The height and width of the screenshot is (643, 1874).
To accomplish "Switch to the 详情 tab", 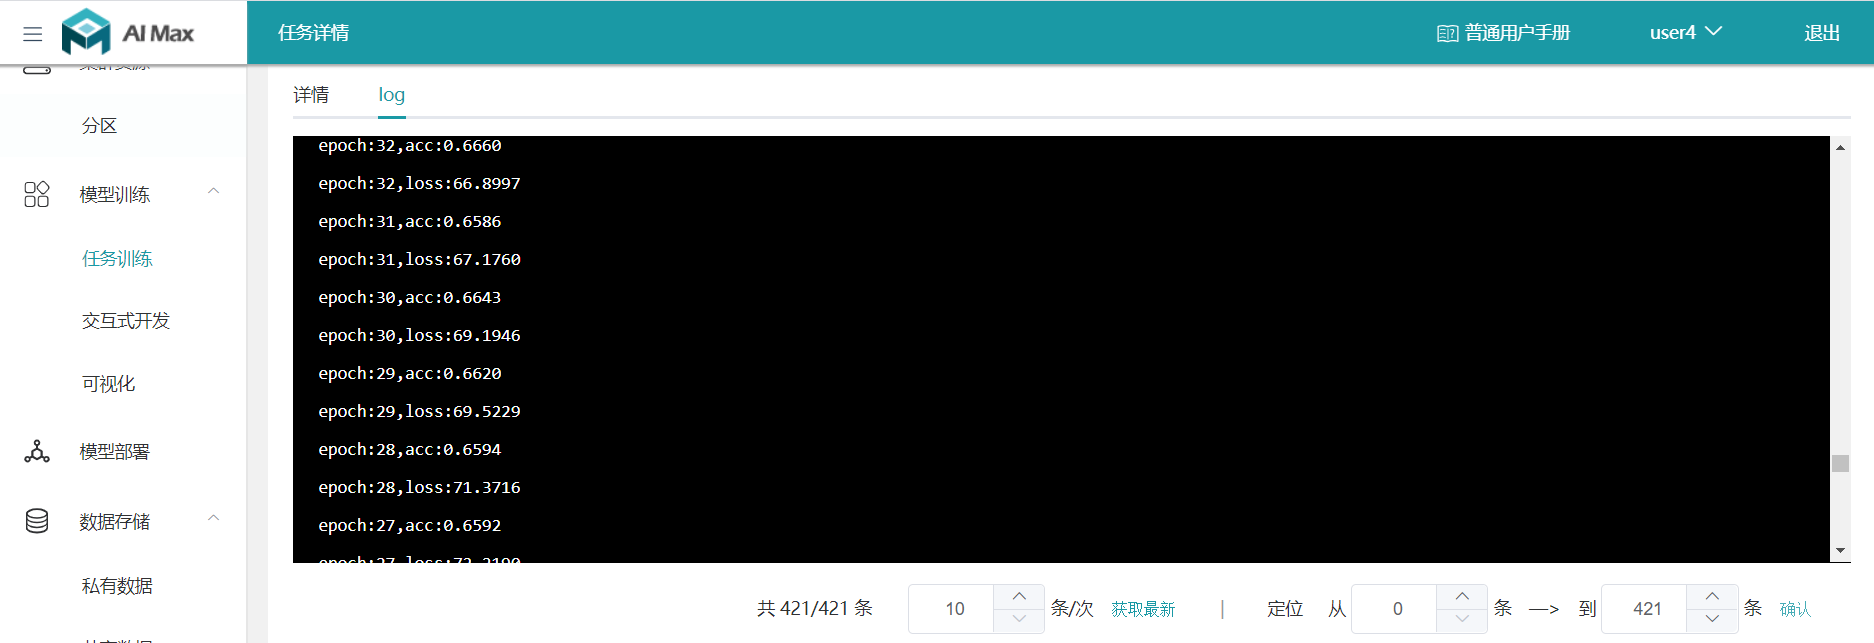I will click(311, 95).
